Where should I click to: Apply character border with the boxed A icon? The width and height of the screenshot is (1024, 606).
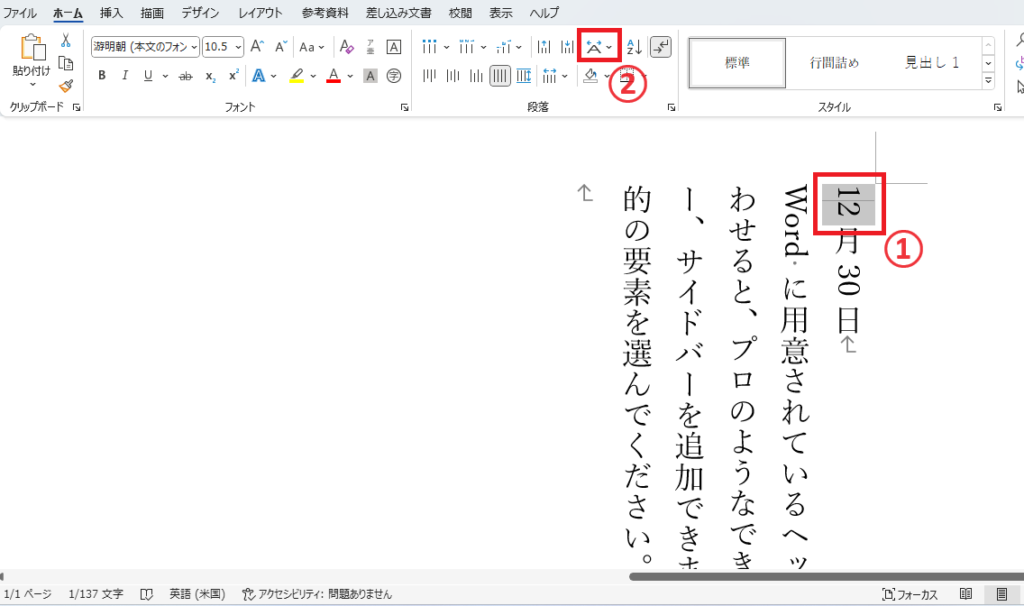tap(394, 46)
